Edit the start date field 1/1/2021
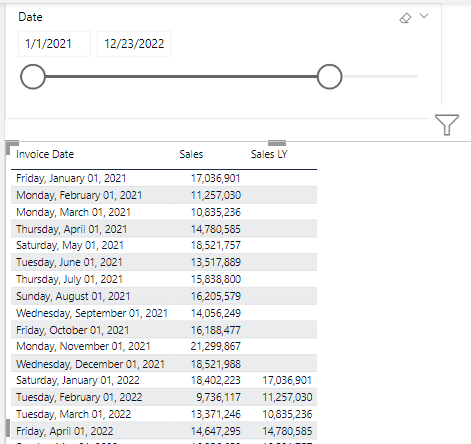 tap(54, 44)
